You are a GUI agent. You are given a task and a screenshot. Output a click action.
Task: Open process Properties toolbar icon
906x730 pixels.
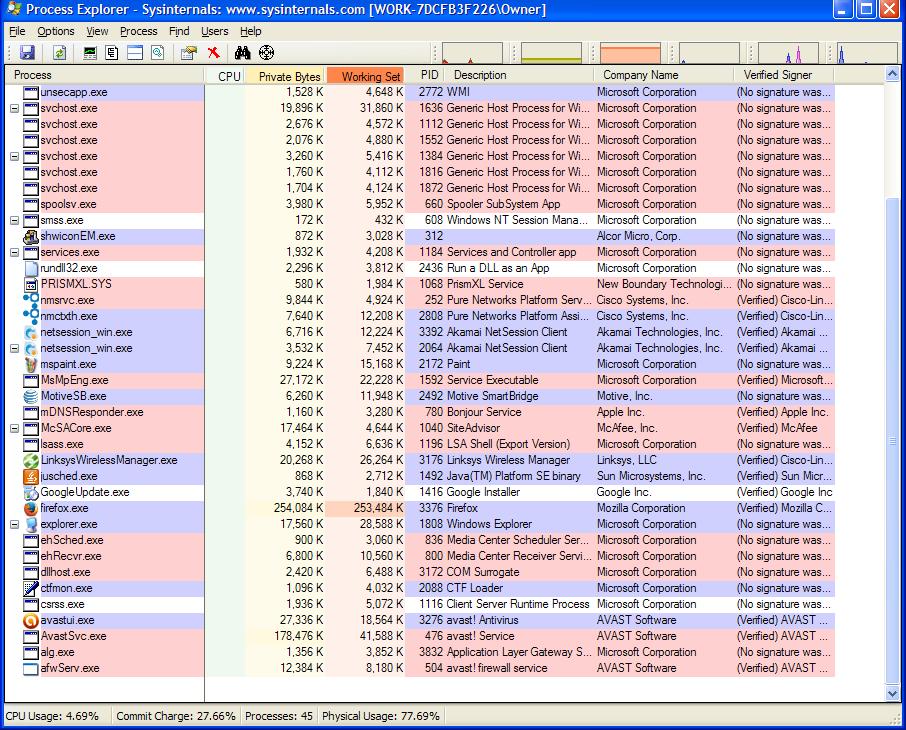point(188,53)
